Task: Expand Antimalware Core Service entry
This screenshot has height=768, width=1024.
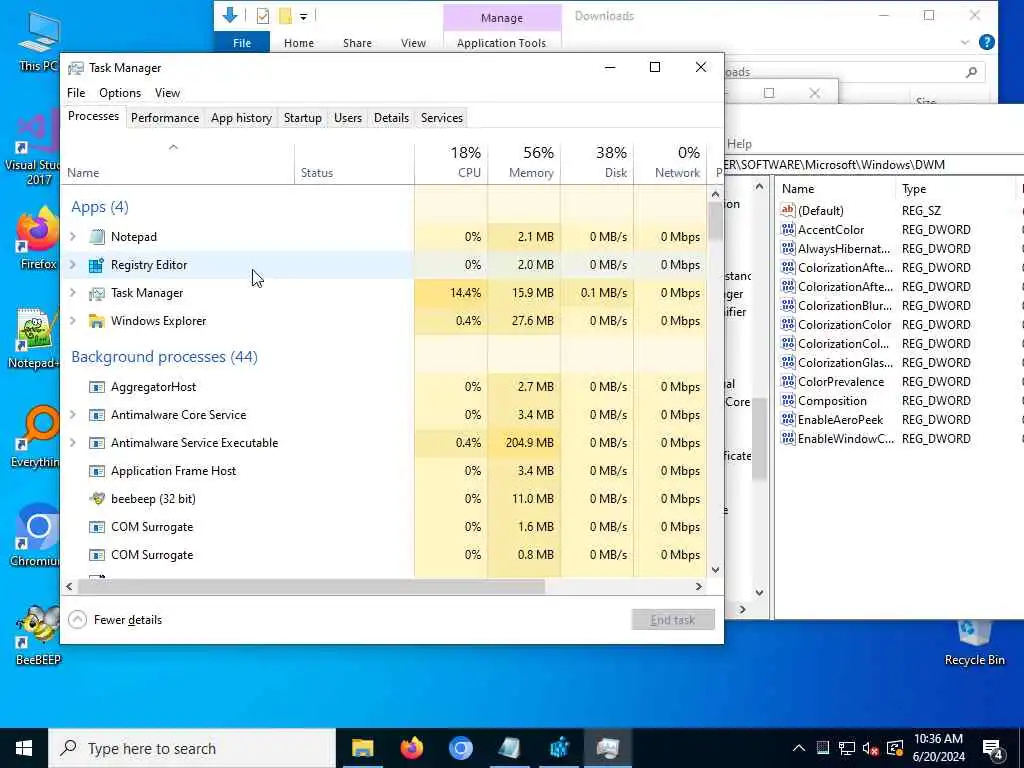Action: point(73,415)
